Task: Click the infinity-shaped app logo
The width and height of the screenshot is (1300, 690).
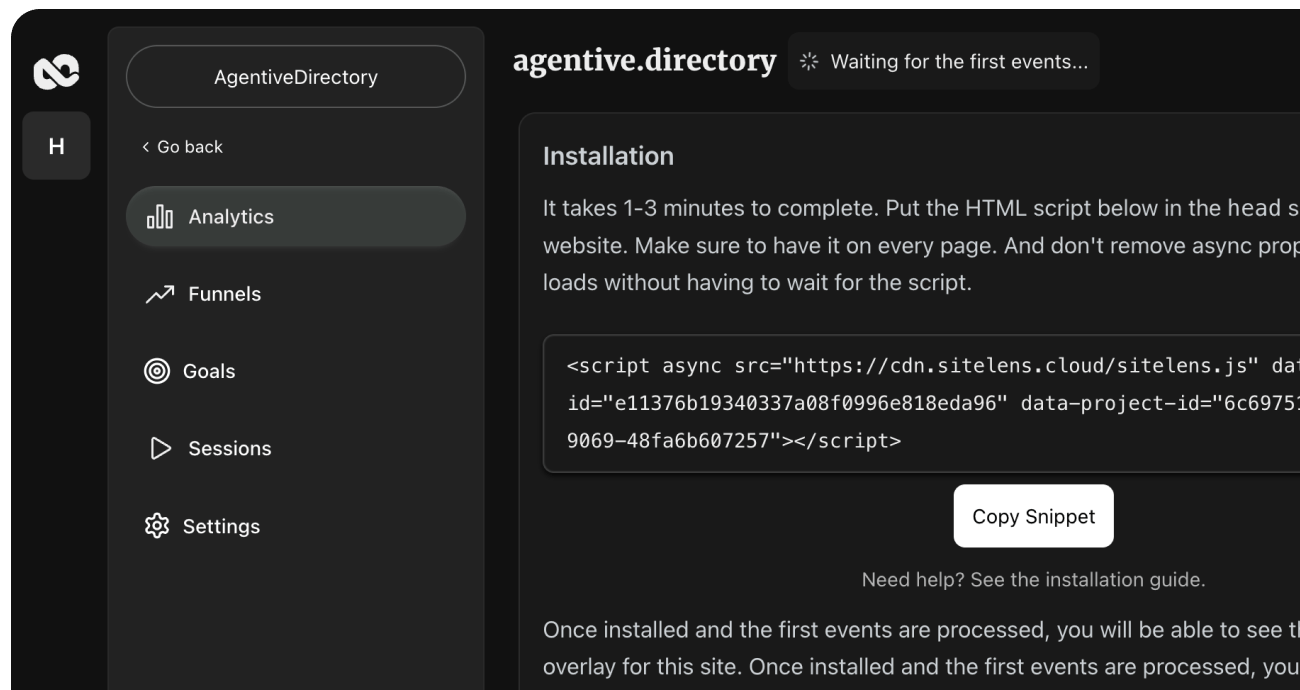Action: click(x=56, y=72)
